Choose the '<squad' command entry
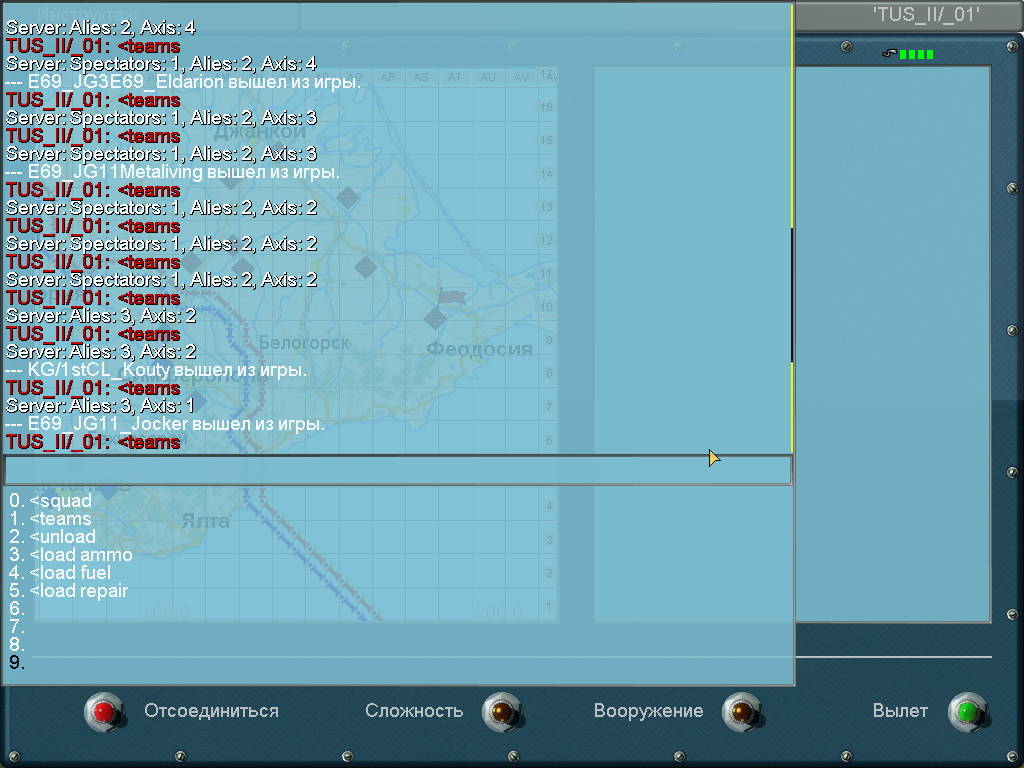1024x768 pixels. (x=60, y=501)
